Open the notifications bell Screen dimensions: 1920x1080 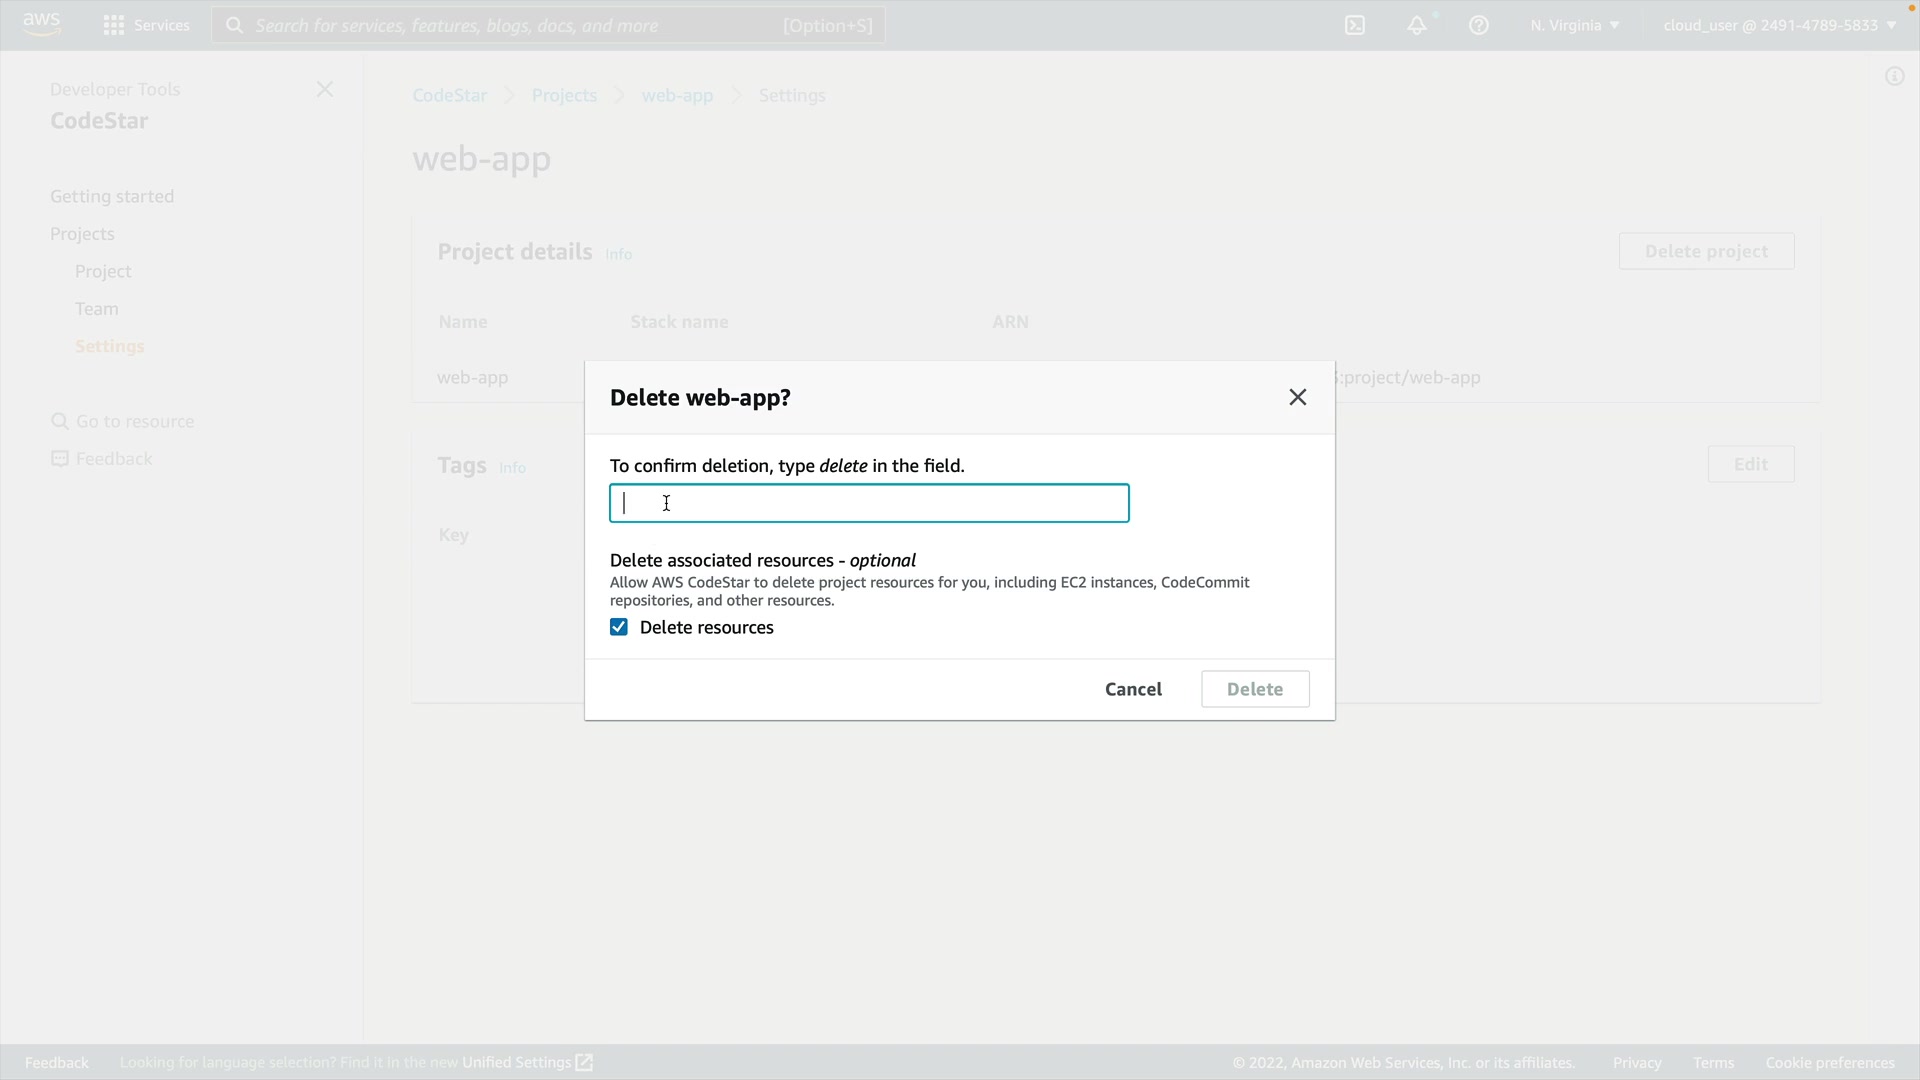click(1417, 25)
